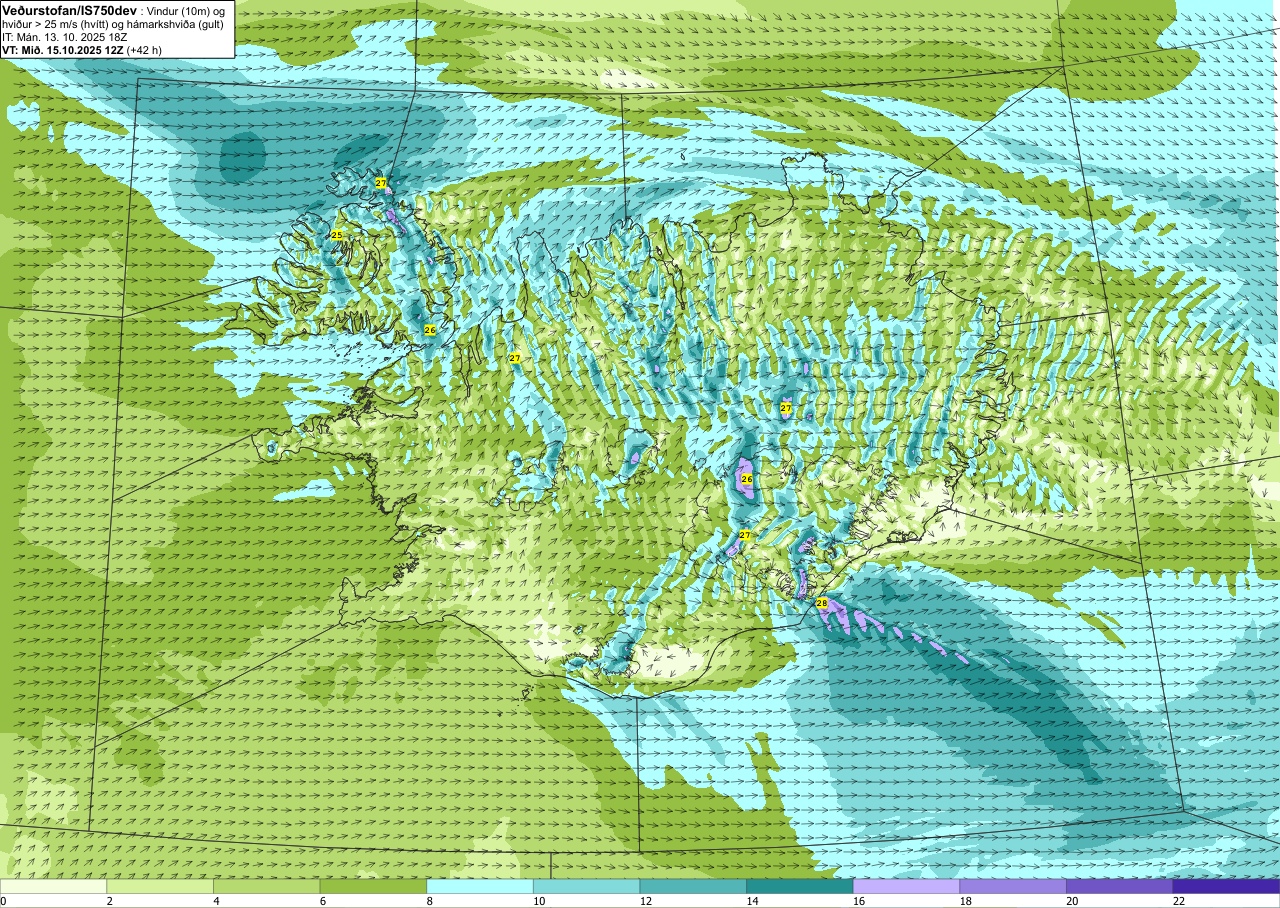Click the legend tick label '2'
1280x908 pixels.
pyautogui.click(x=109, y=901)
